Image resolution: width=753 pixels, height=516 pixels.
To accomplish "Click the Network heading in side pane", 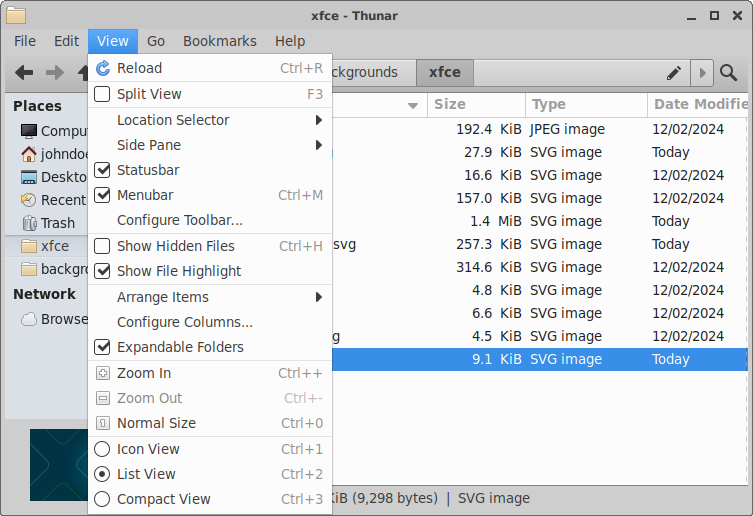I will (x=45, y=294).
